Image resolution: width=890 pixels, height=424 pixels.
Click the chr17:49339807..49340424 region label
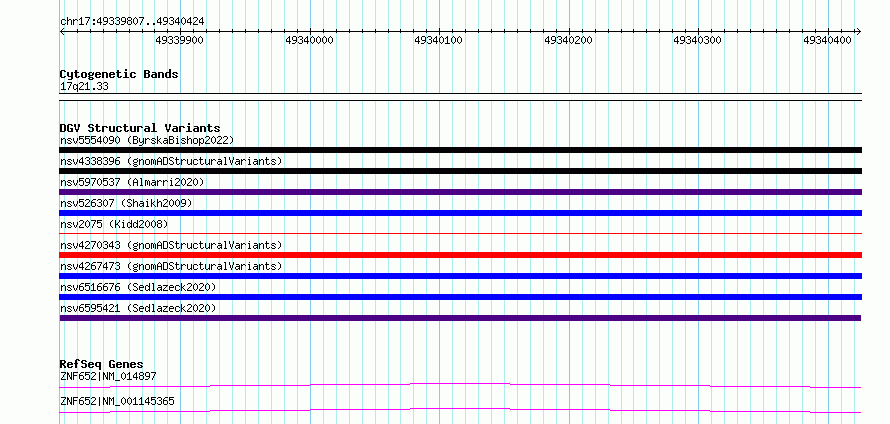[132, 22]
